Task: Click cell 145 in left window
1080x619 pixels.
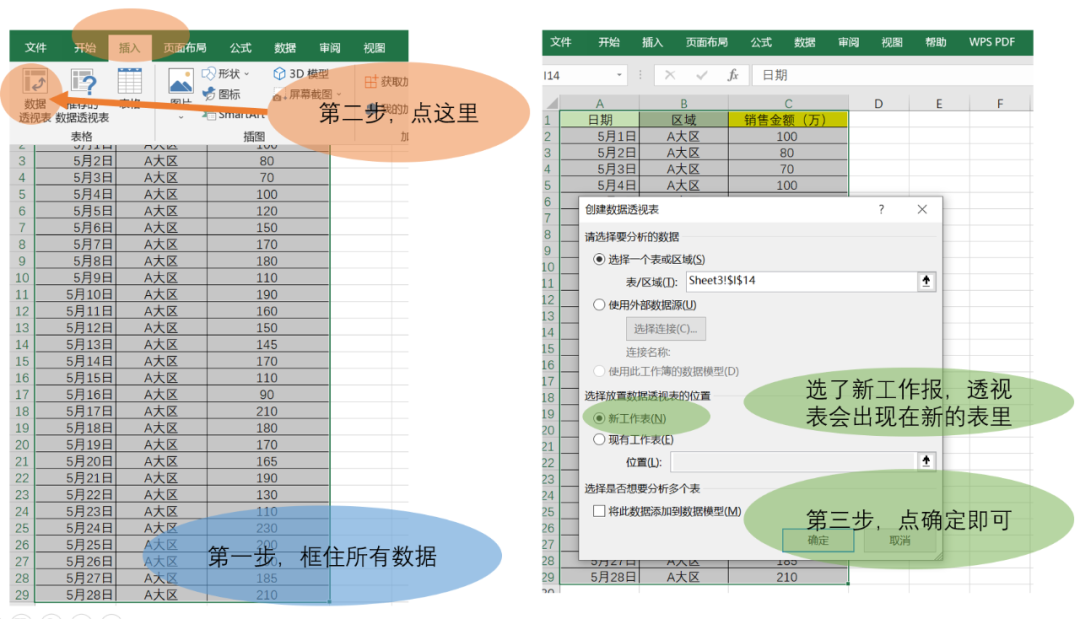Action: click(x=267, y=344)
